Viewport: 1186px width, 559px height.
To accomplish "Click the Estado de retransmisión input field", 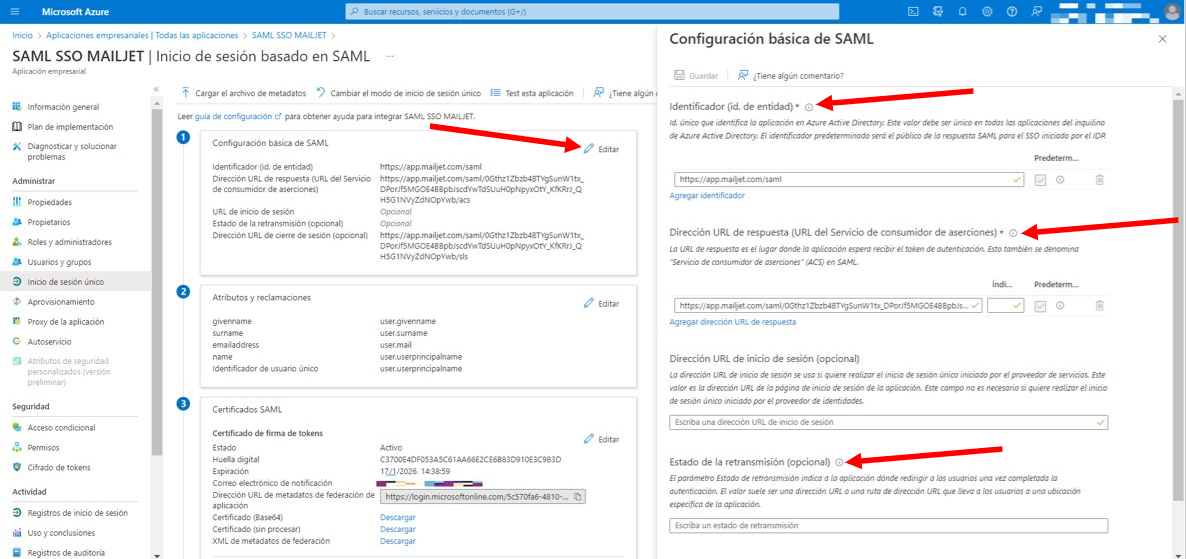I will 889,525.
